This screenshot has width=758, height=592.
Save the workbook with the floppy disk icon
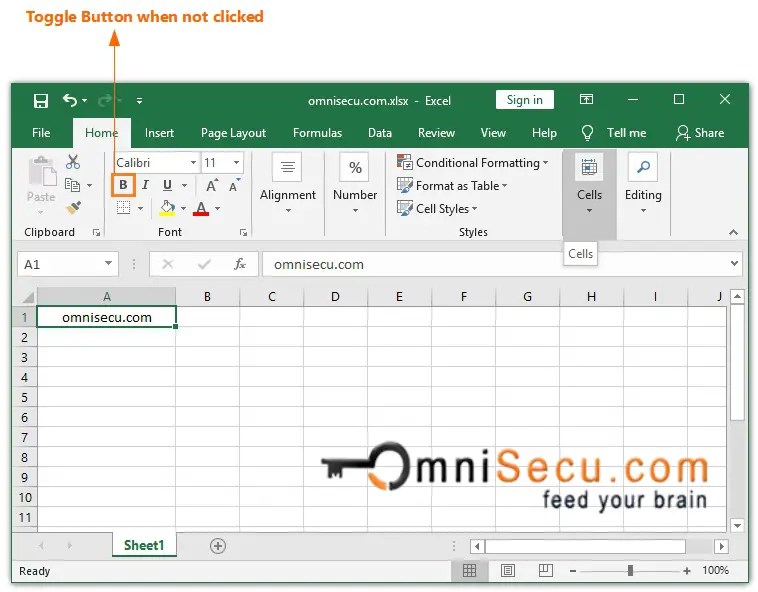click(x=41, y=101)
